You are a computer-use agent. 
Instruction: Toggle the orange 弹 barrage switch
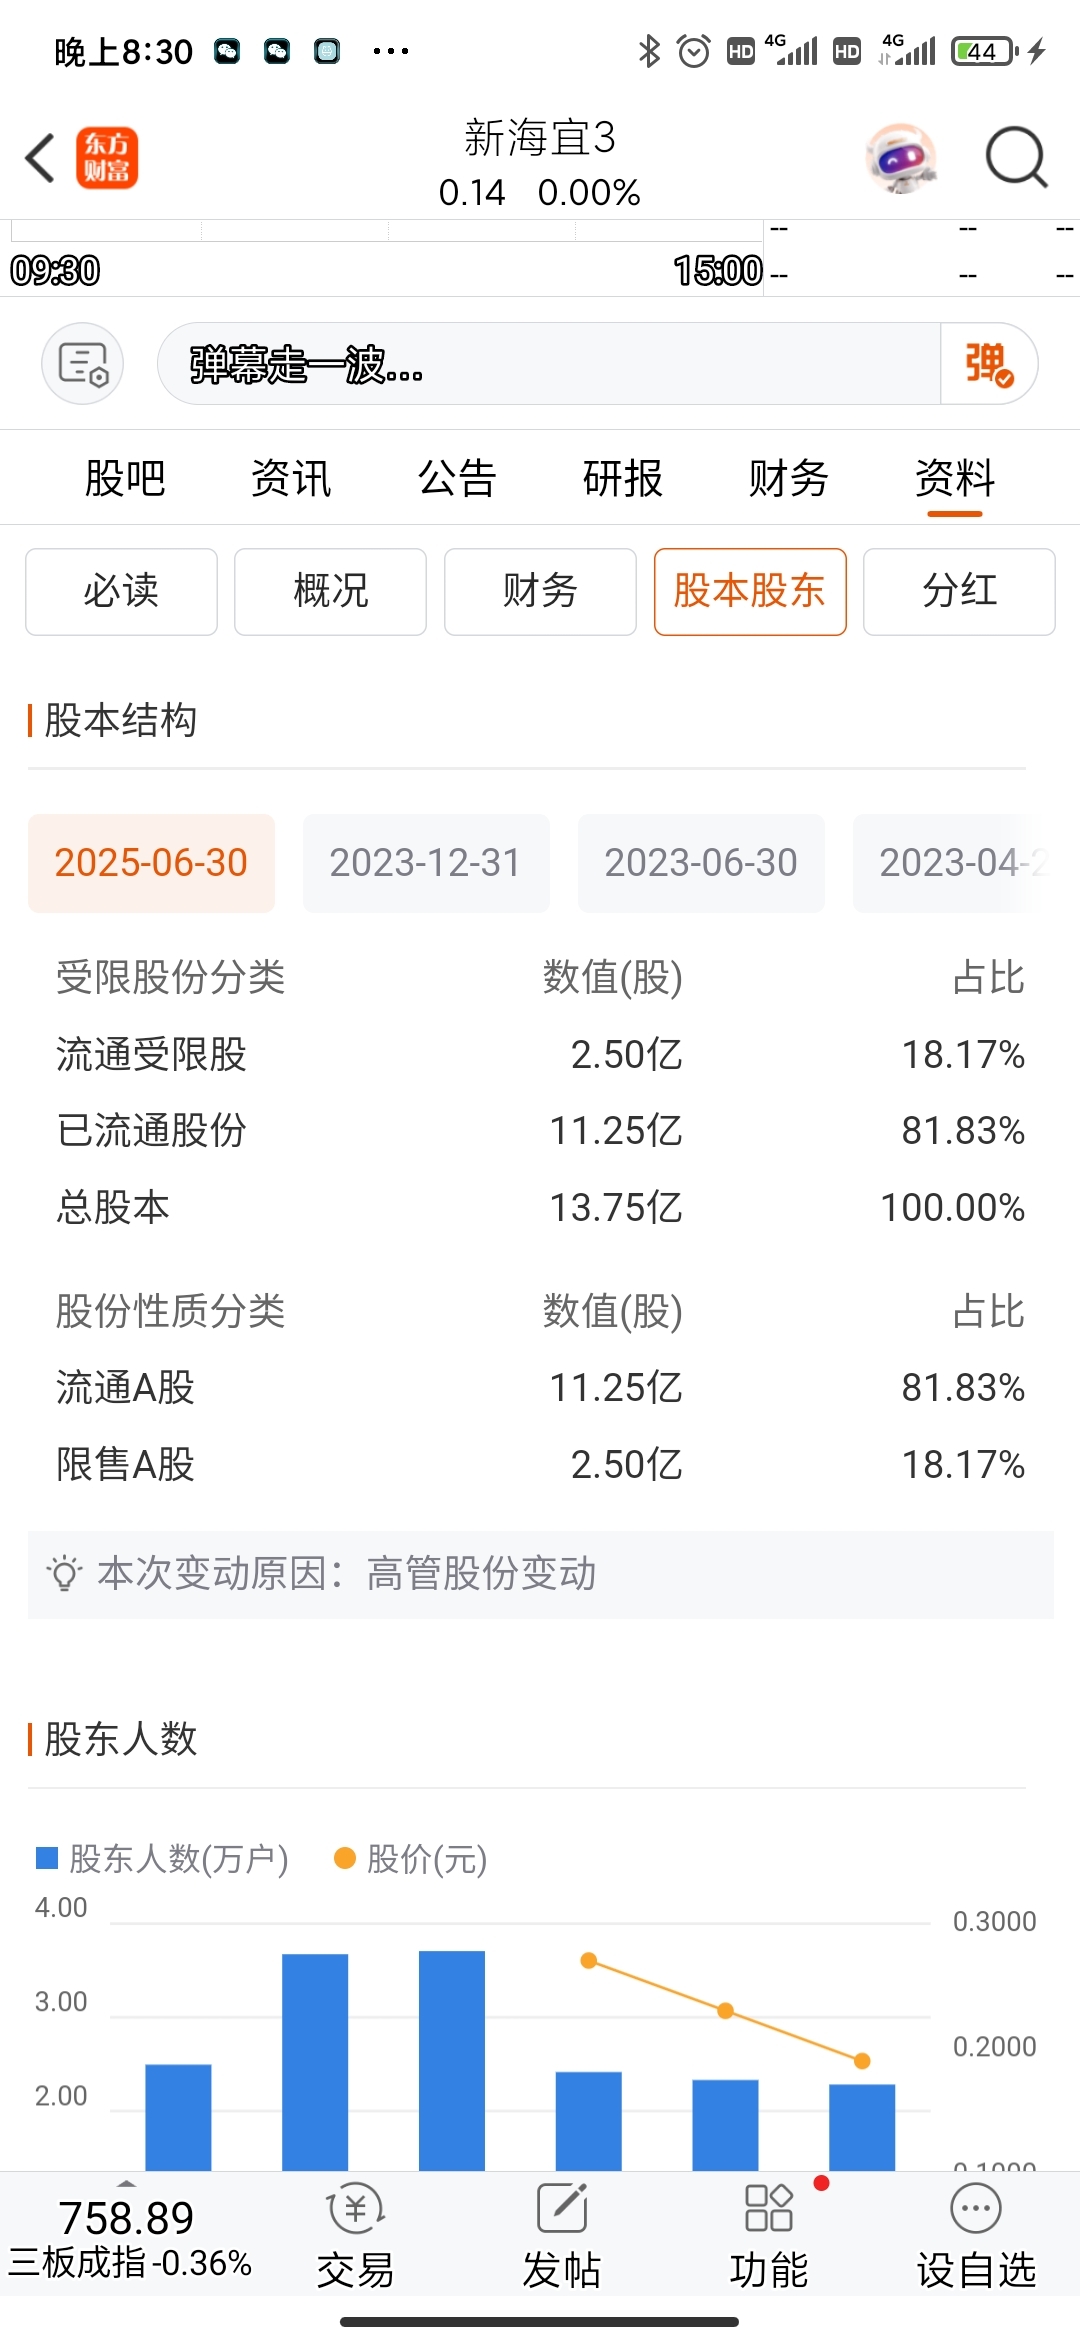[988, 363]
